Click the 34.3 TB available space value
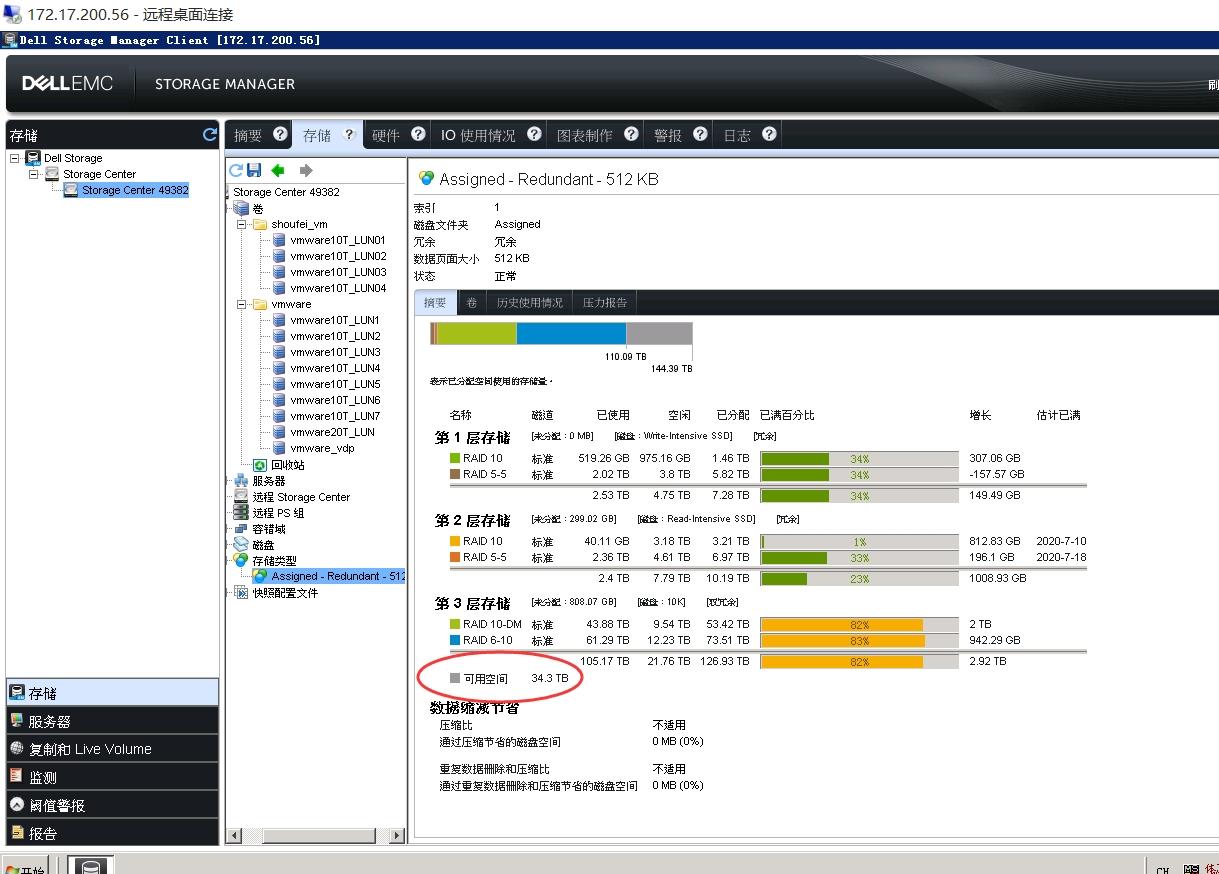This screenshot has width=1219, height=874. 550,678
